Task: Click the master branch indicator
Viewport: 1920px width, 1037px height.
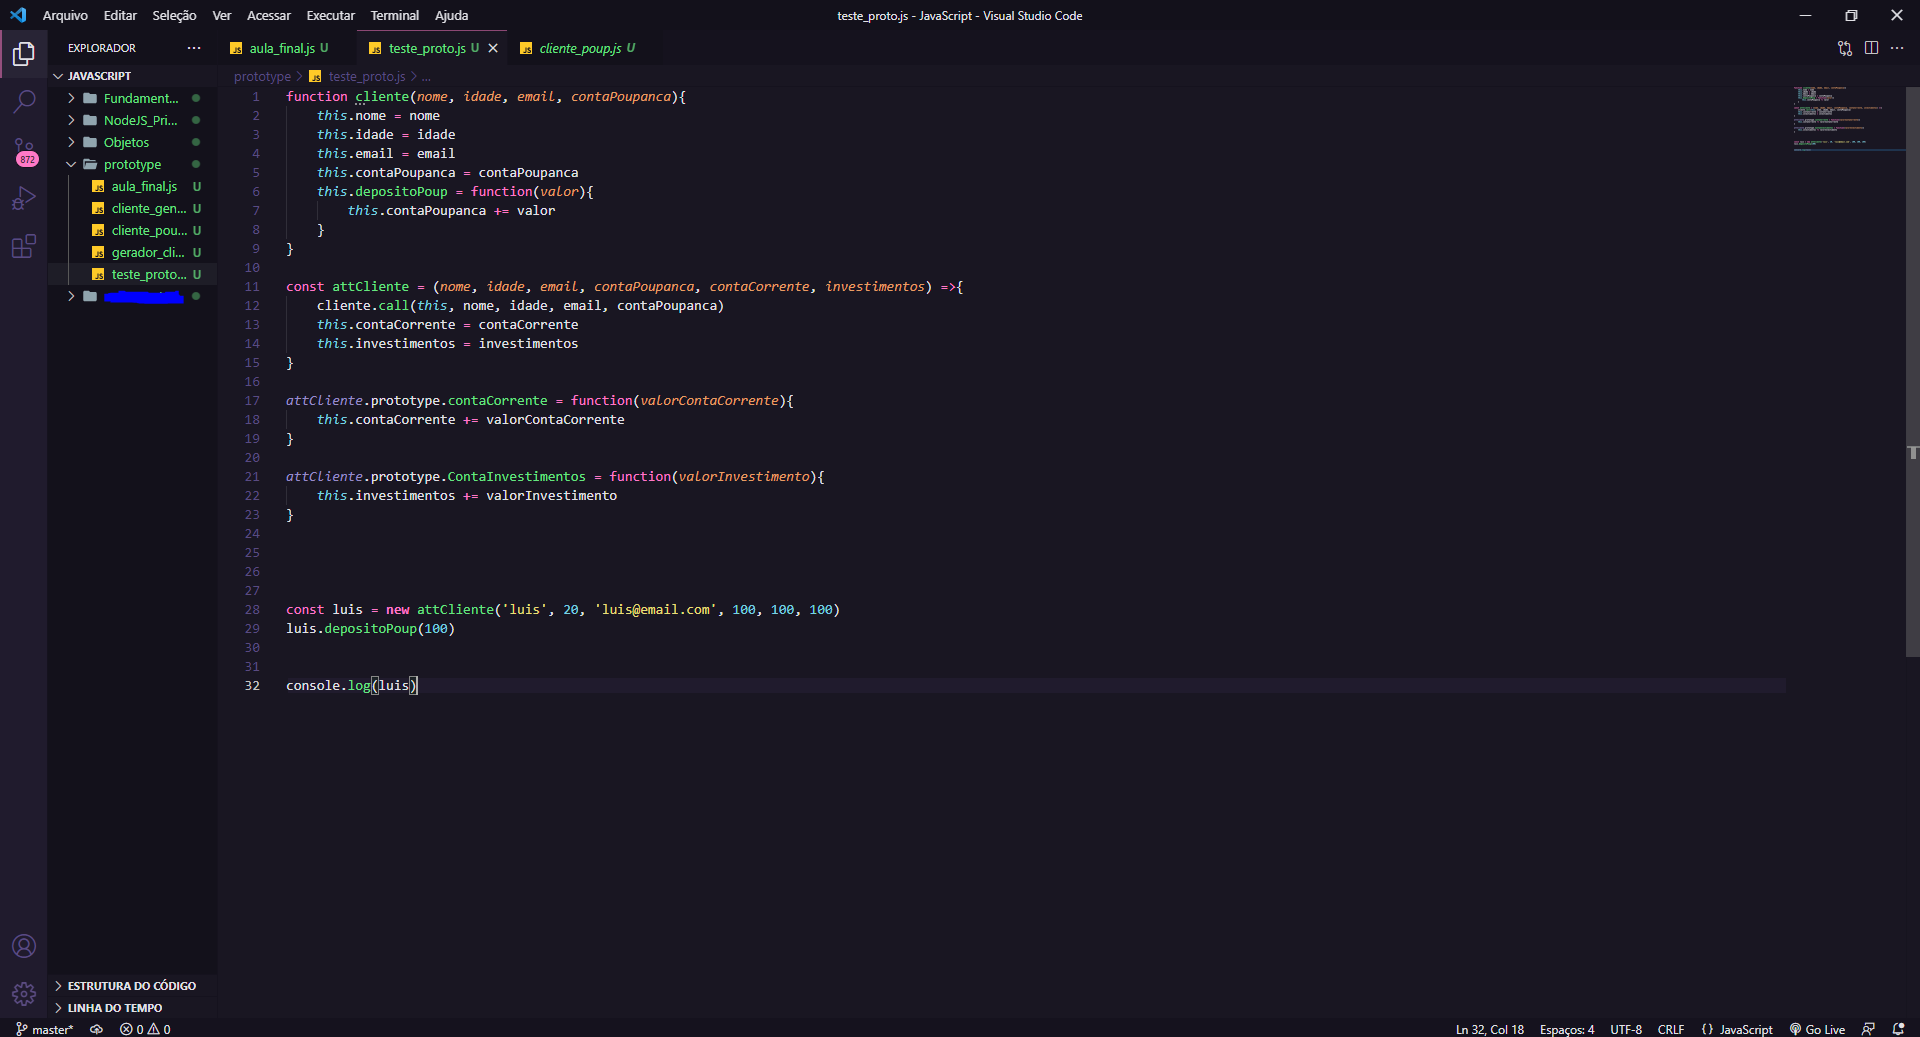Action: pyautogui.click(x=44, y=1029)
